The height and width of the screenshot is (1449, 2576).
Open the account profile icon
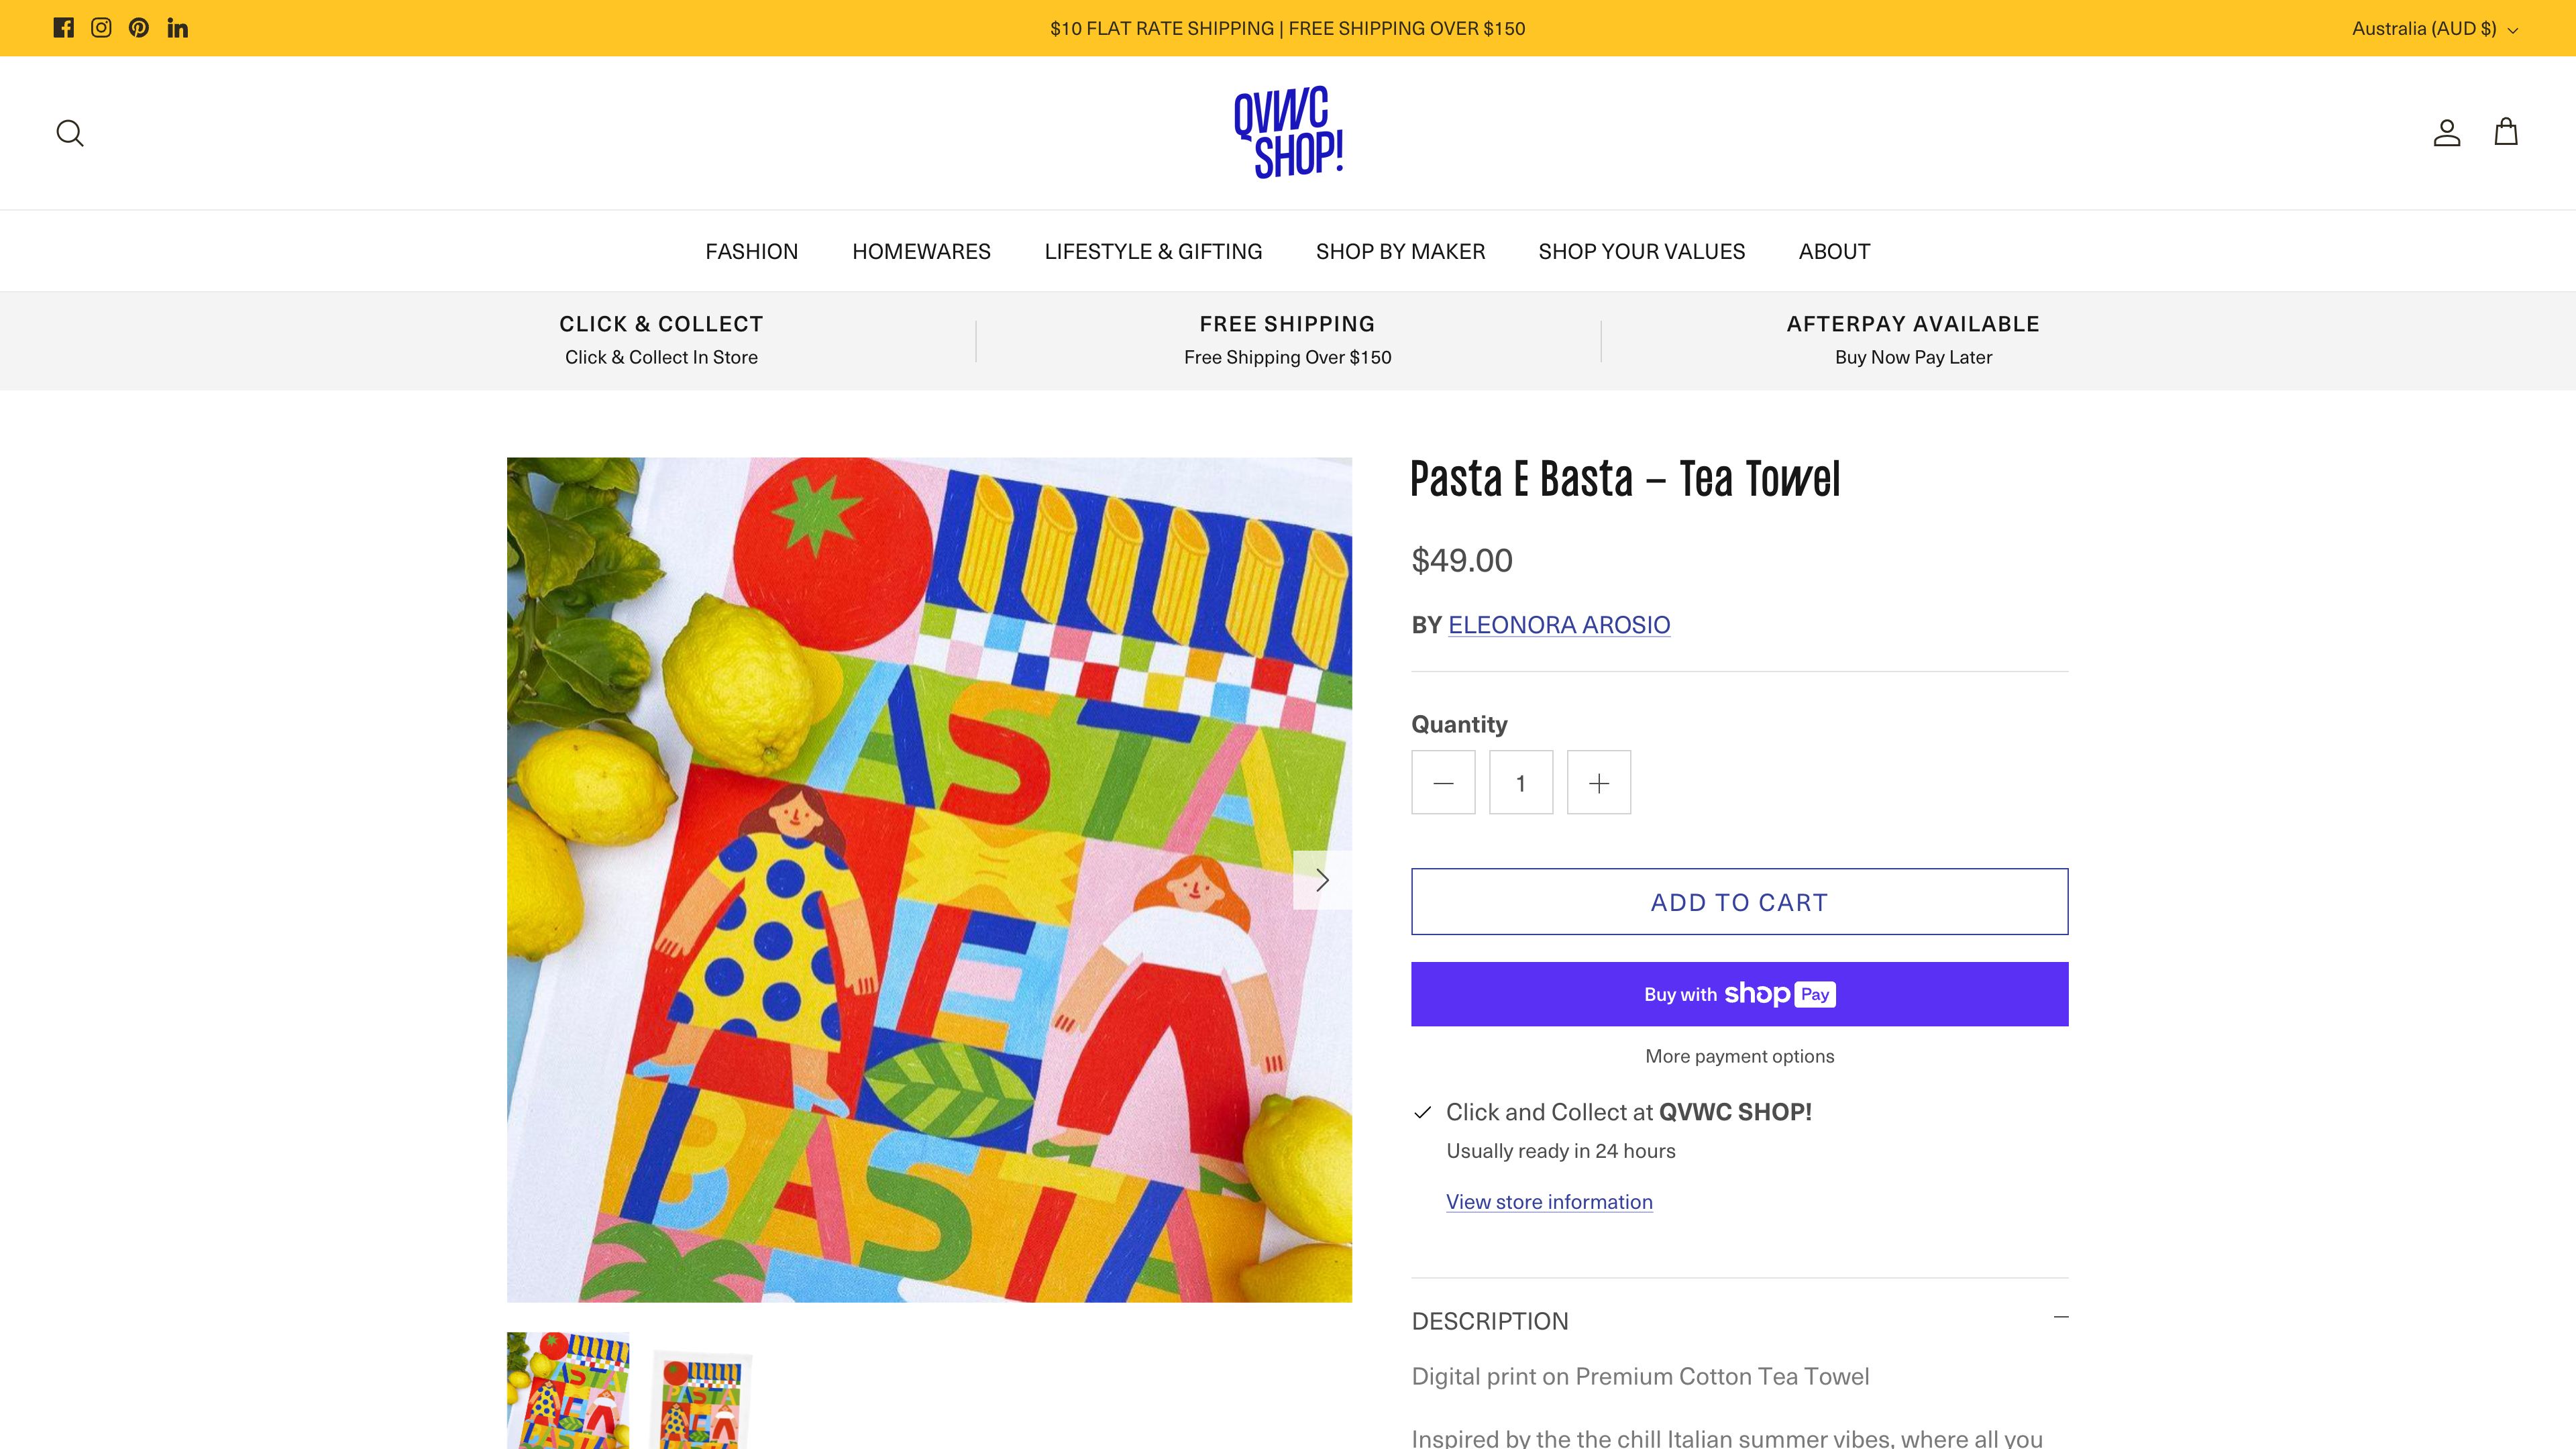2446,133
